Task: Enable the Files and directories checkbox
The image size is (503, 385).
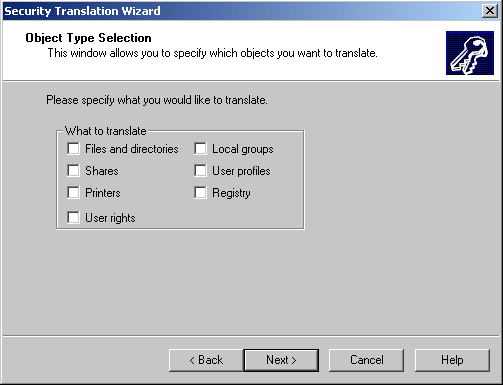Action: pyautogui.click(x=73, y=149)
